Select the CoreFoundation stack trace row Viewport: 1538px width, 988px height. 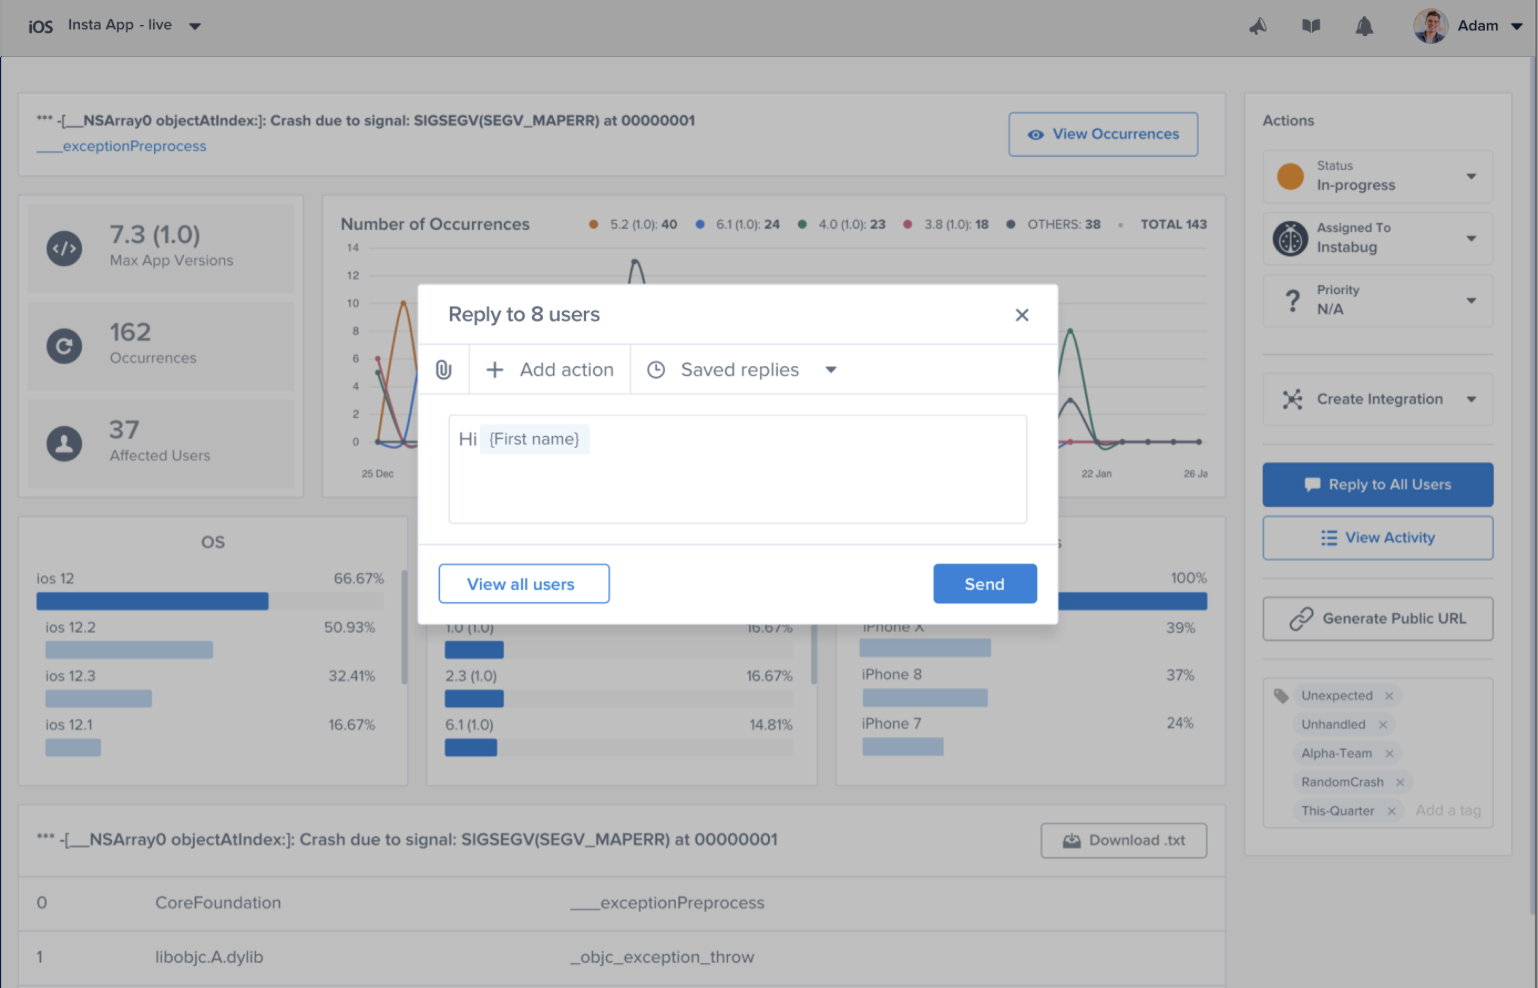(622, 904)
